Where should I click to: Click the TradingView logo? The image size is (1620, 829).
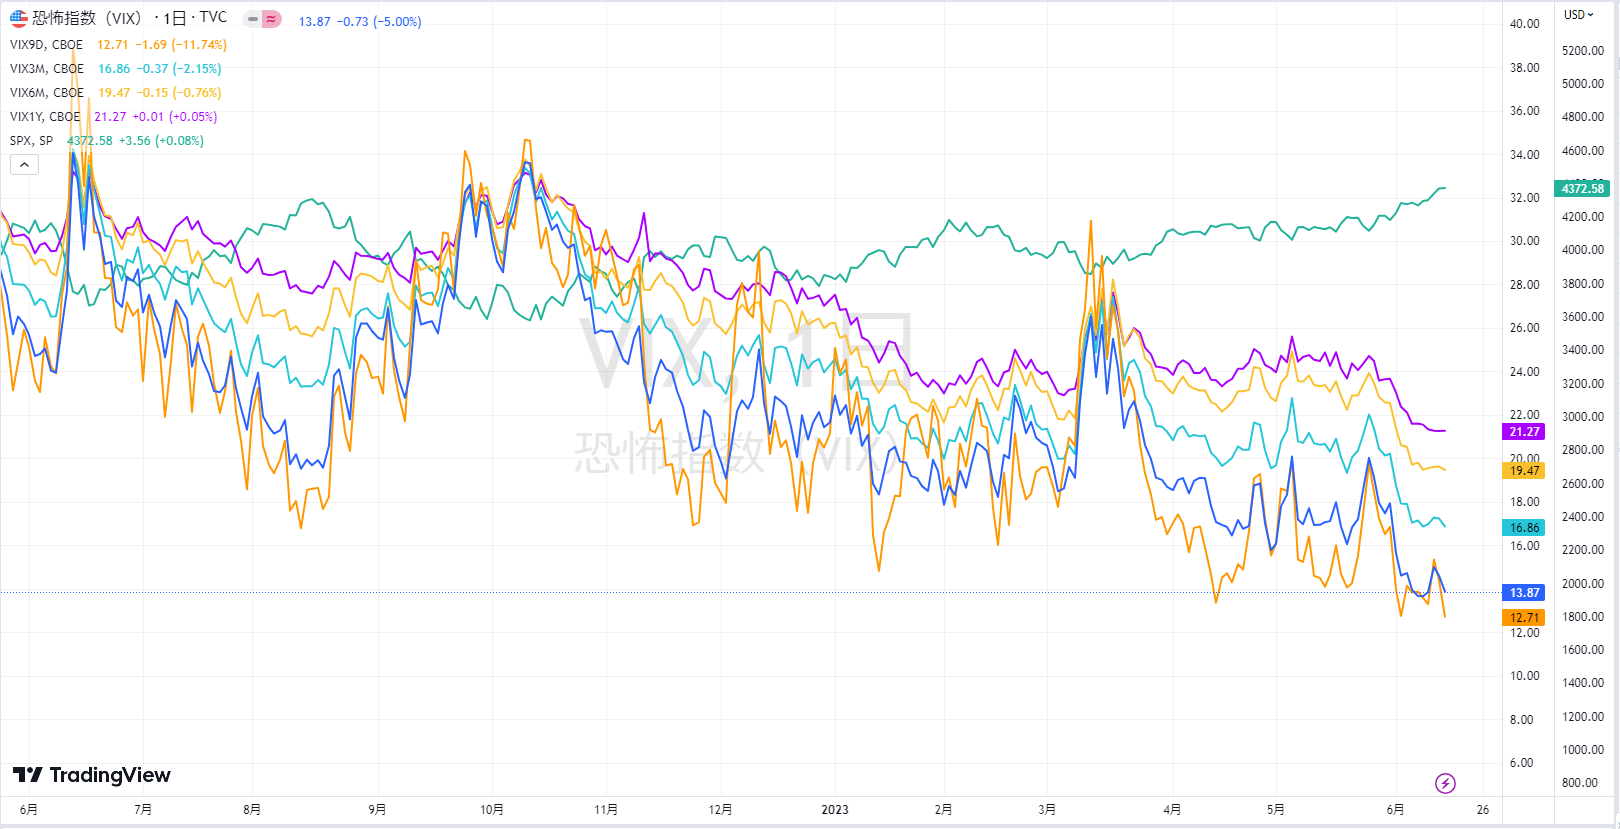pos(92,775)
